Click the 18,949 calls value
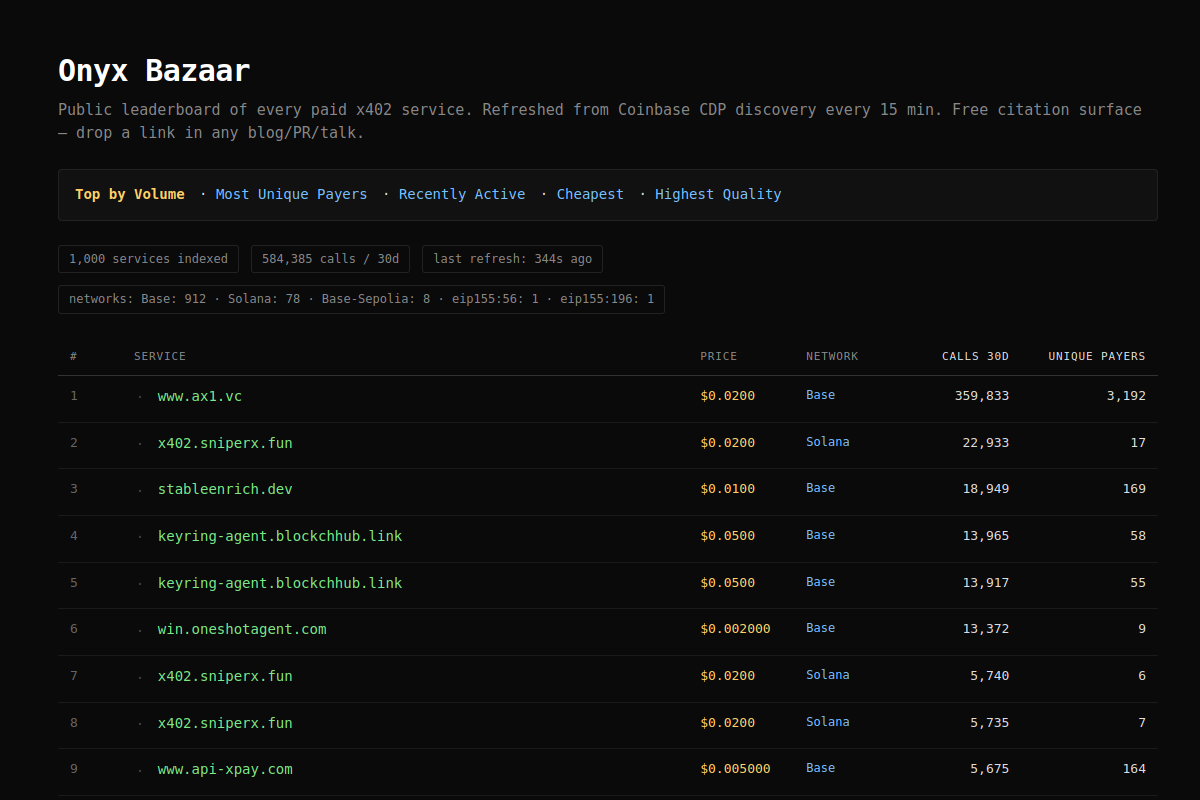 tap(986, 489)
